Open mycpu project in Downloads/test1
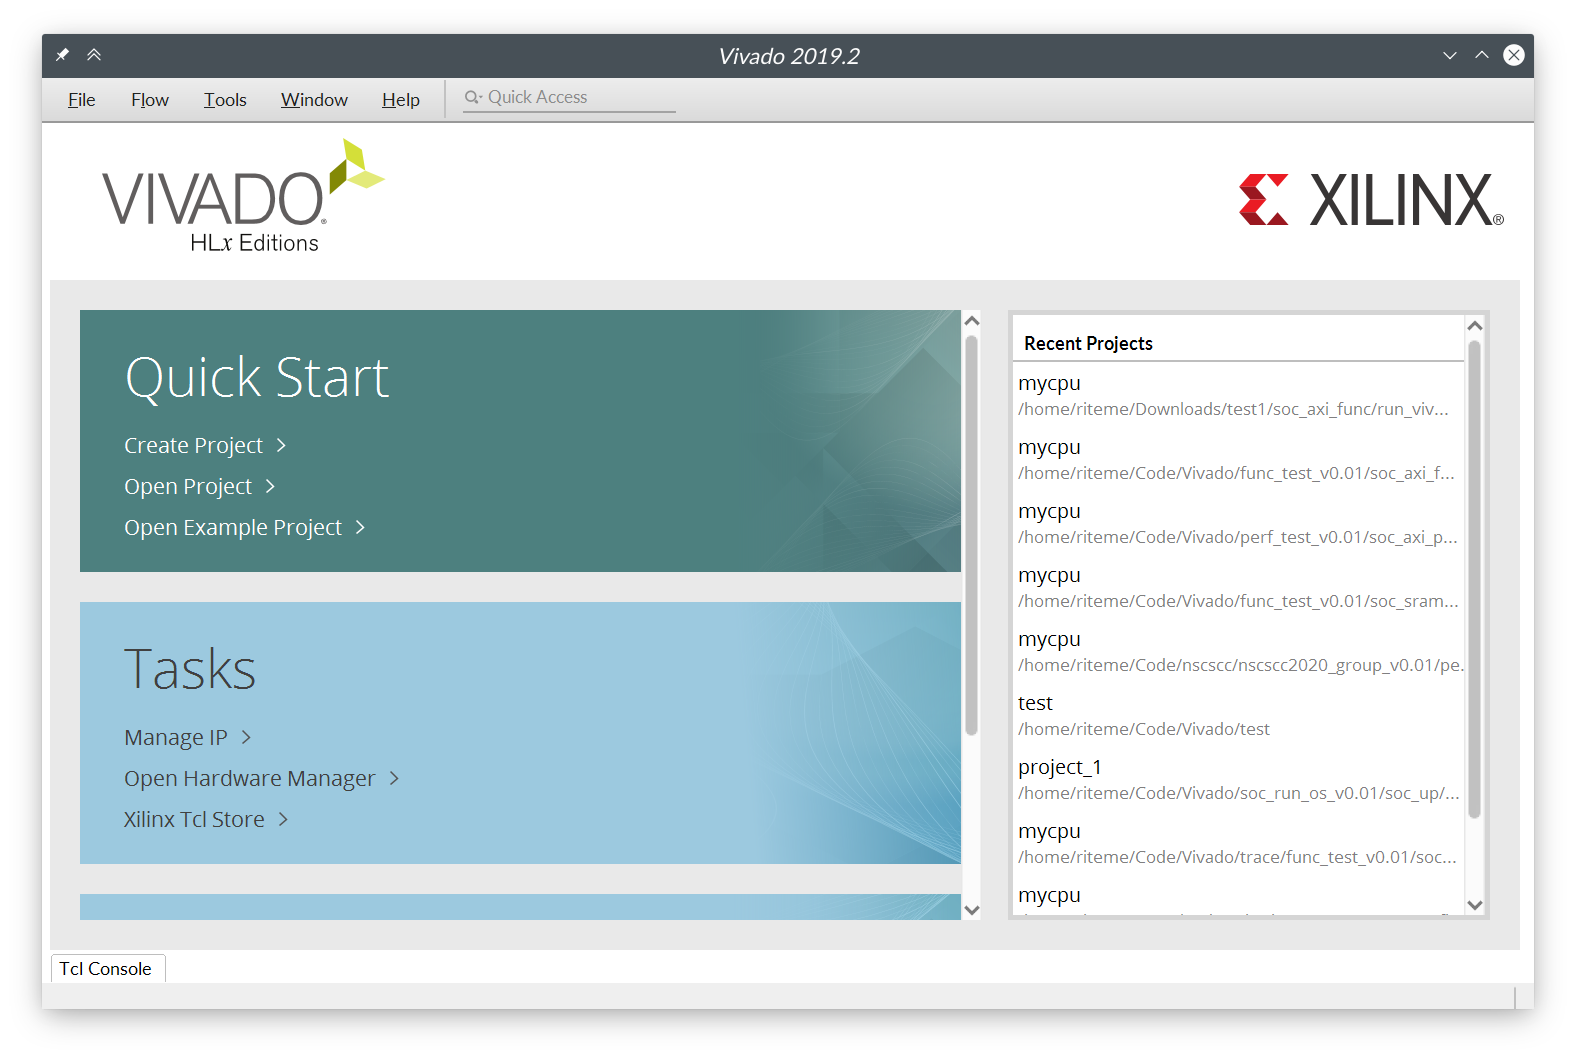This screenshot has width=1576, height=1059. [1238, 396]
